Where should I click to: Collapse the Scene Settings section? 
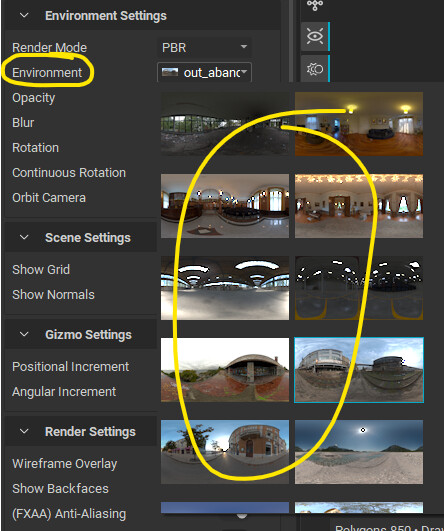click(x=24, y=237)
